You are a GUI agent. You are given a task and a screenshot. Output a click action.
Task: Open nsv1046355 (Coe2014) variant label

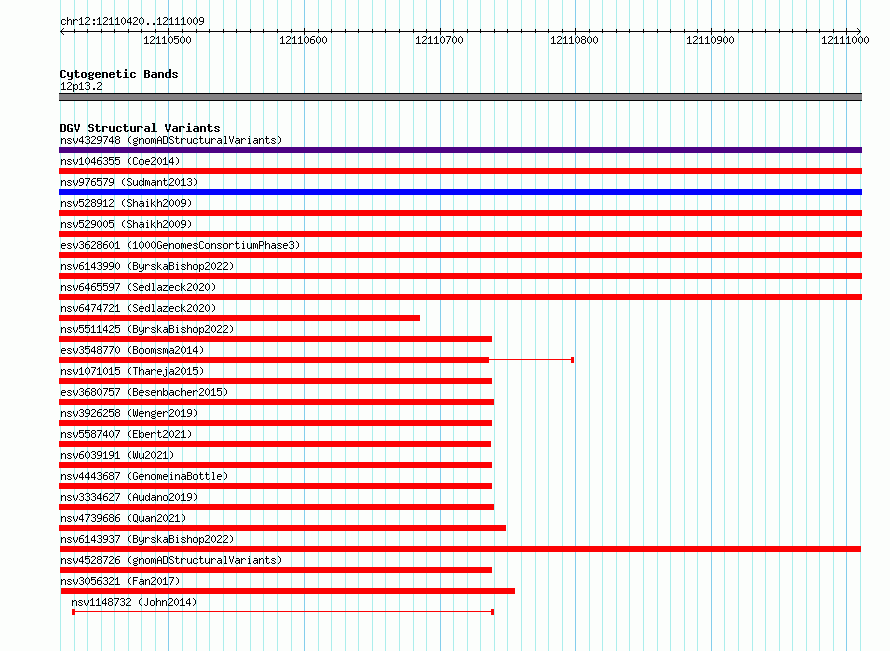pyautogui.click(x=120, y=161)
